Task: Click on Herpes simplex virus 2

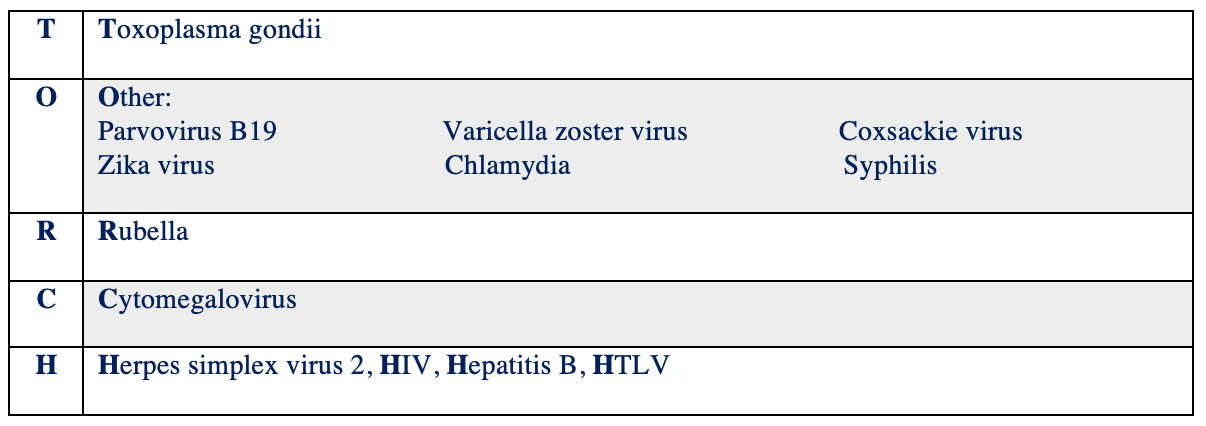Action: [233, 366]
